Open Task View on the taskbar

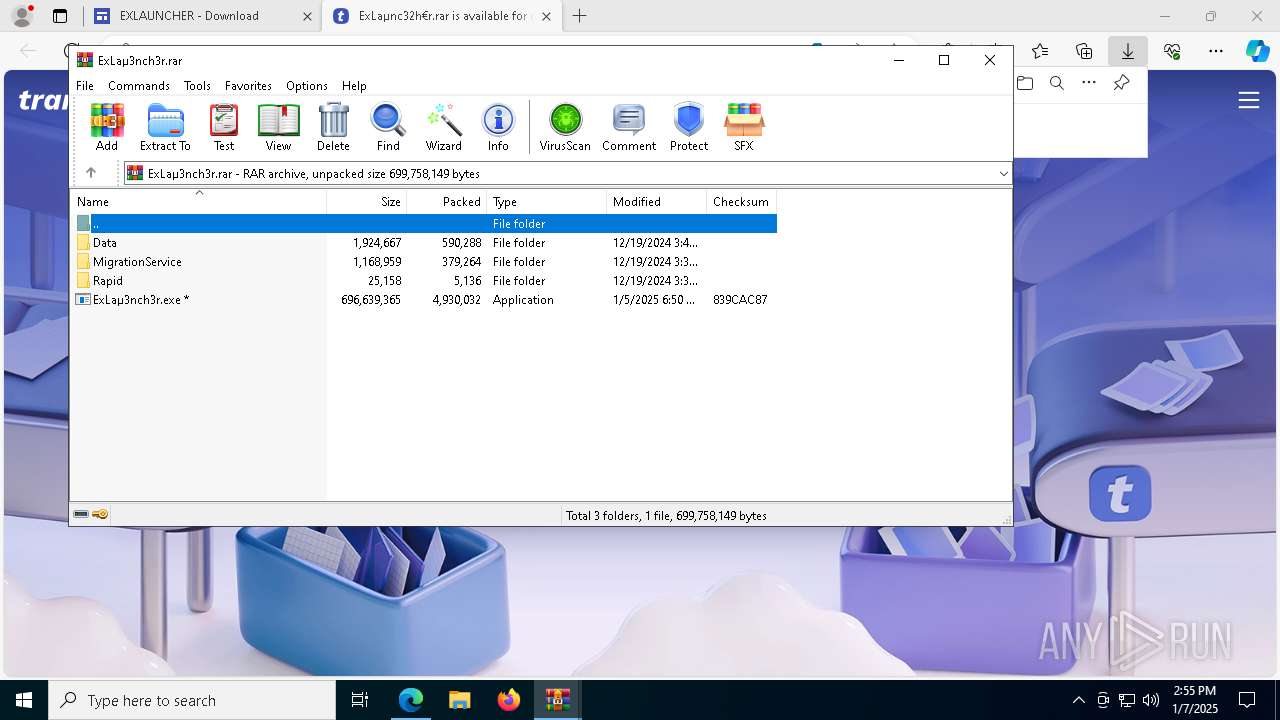click(360, 700)
